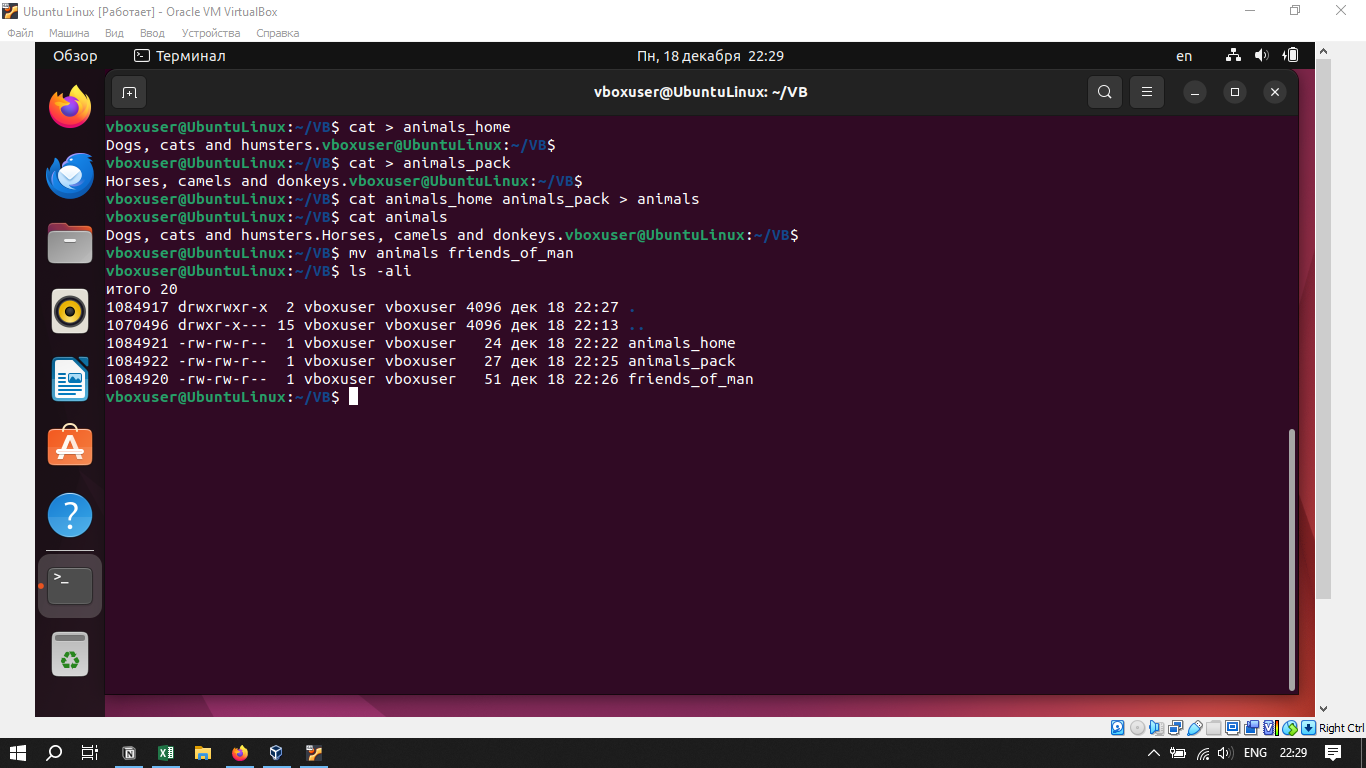Screen dimensions: 1366x768
Task: Click the terminal vertical scrollbar
Action: coord(1292,560)
